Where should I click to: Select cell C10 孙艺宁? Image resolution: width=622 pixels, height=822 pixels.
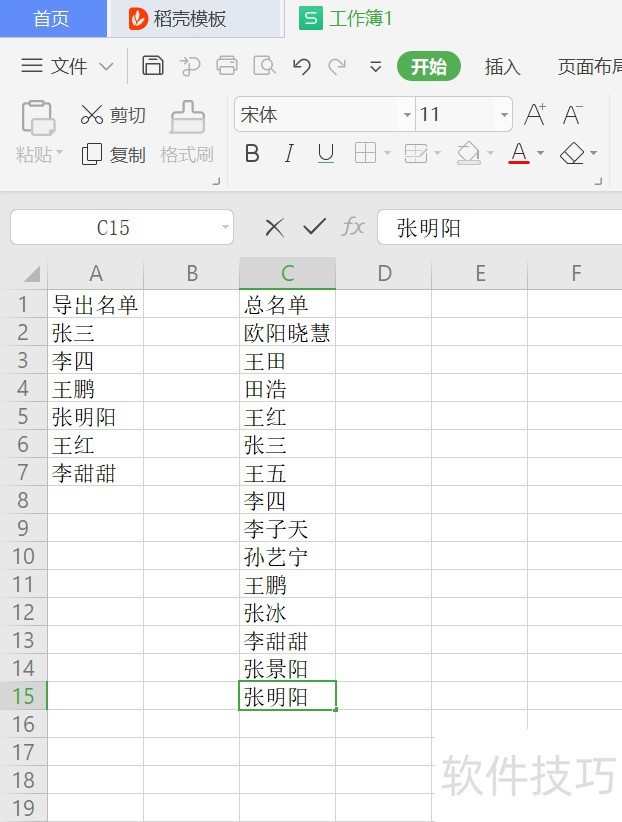click(x=287, y=556)
